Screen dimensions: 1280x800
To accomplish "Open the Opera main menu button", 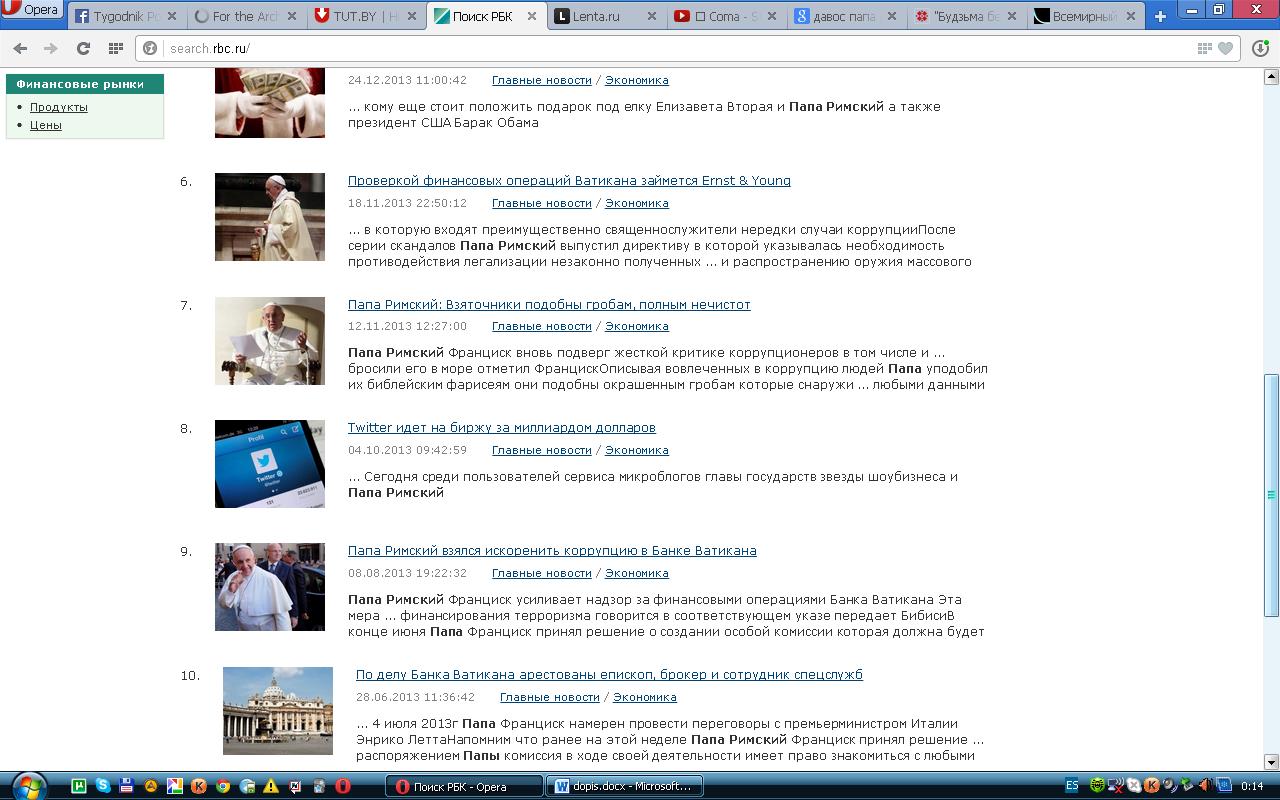I will pyautogui.click(x=32, y=10).
